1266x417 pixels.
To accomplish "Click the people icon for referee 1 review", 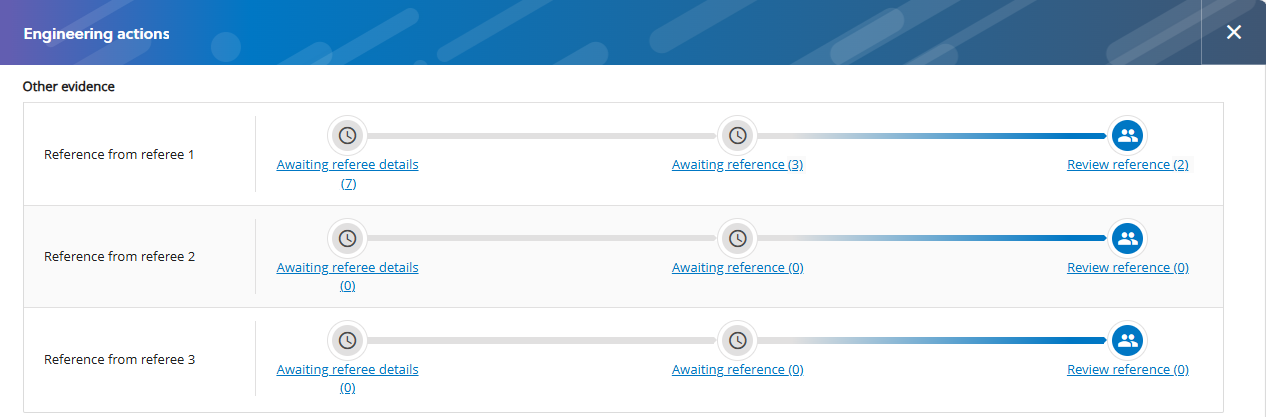I will (1128, 135).
